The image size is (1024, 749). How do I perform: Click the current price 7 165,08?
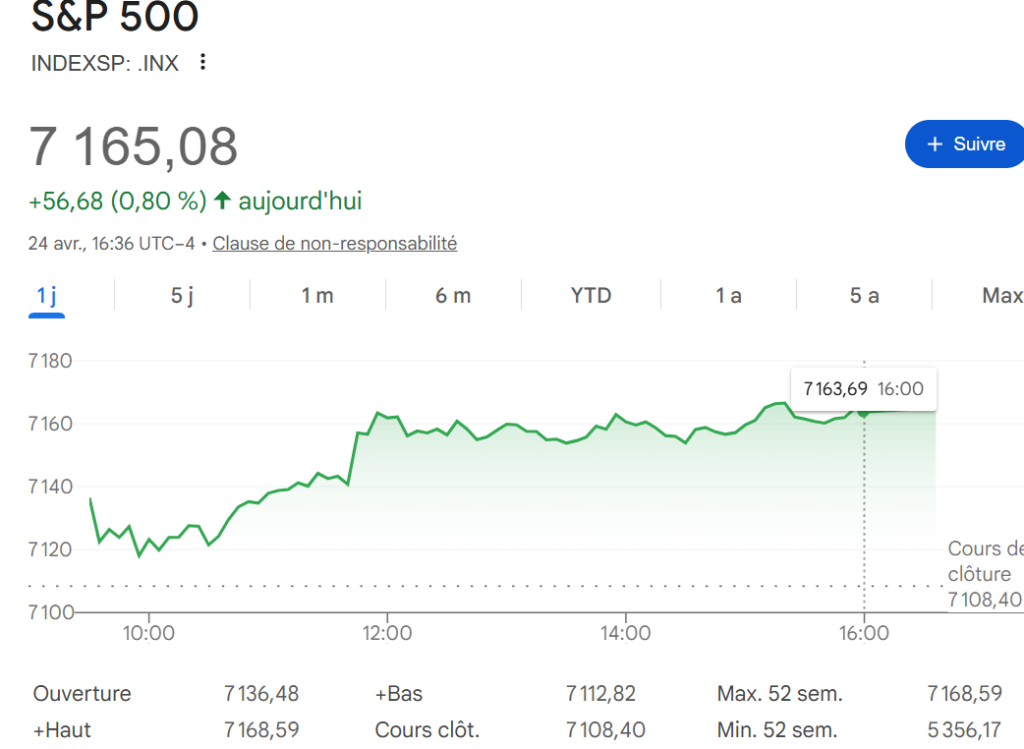tap(133, 146)
